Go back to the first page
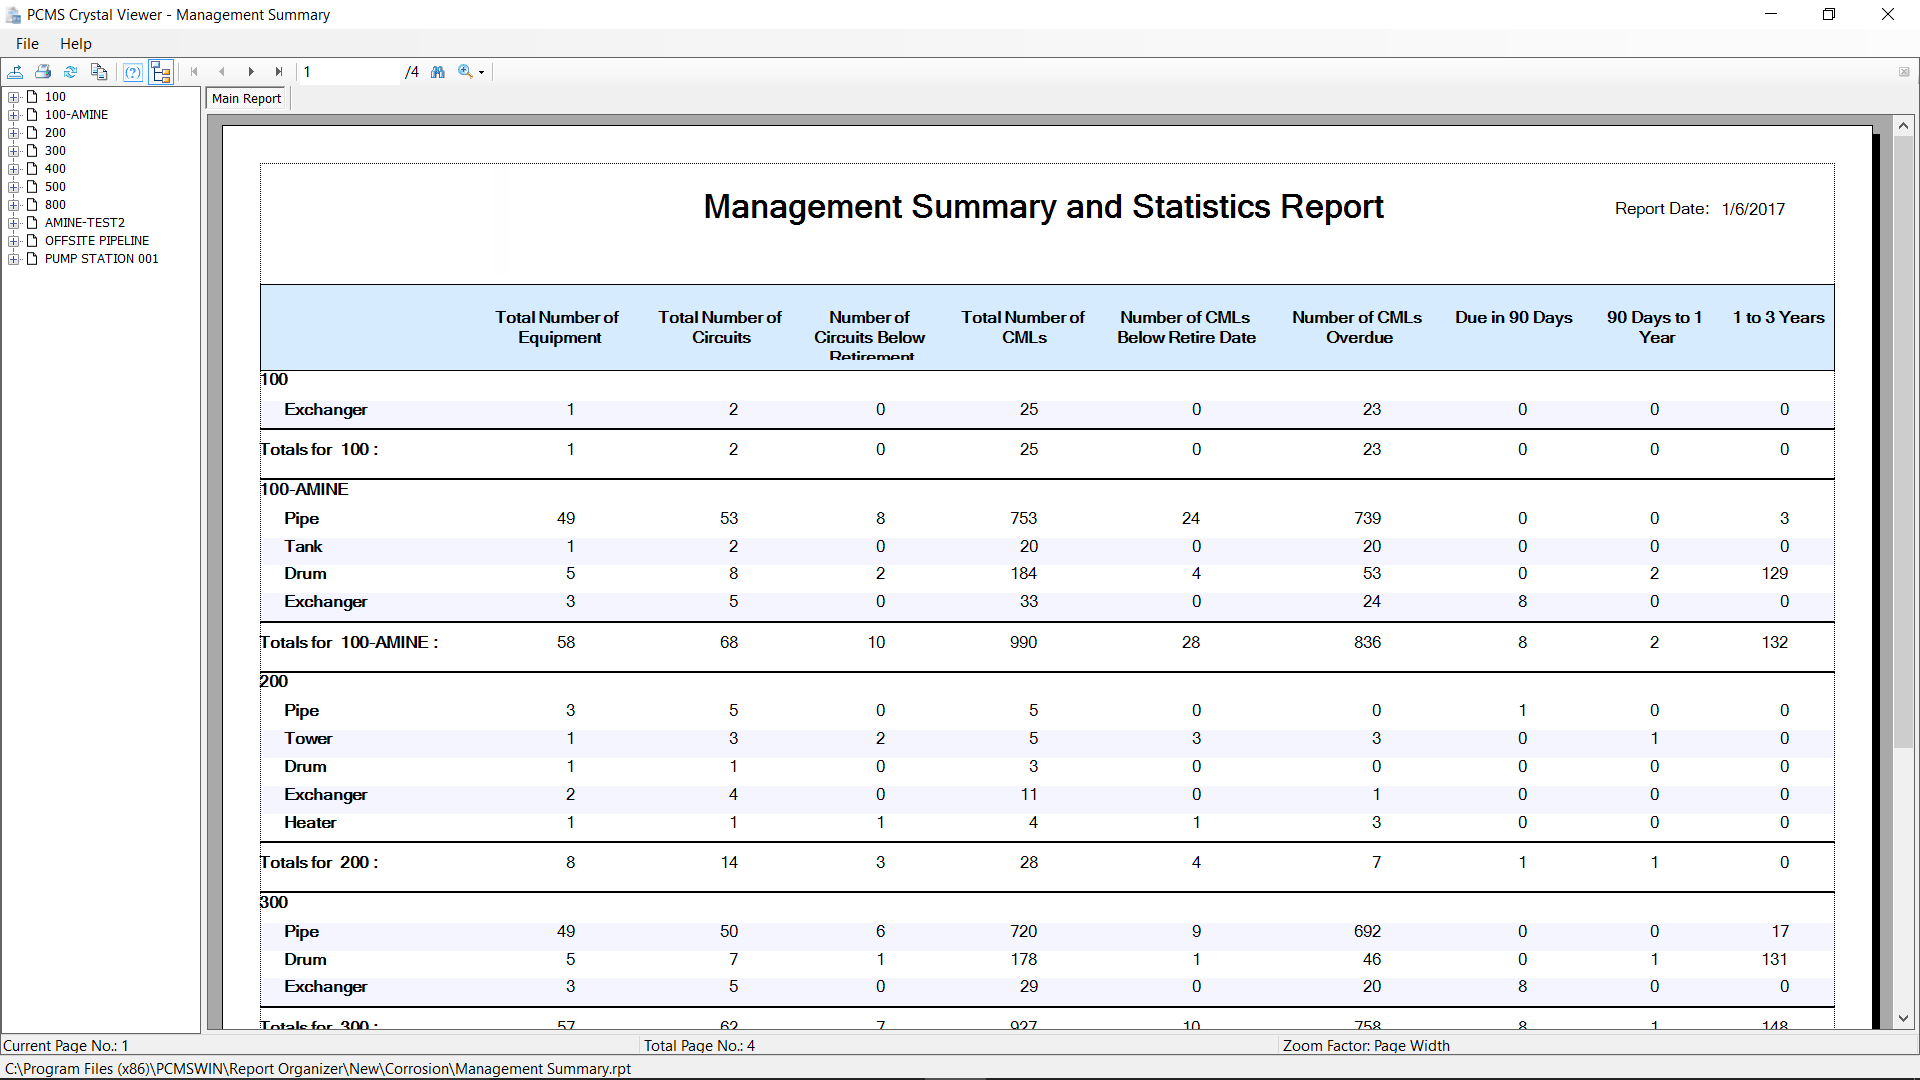This screenshot has height=1080, width=1920. coord(193,71)
